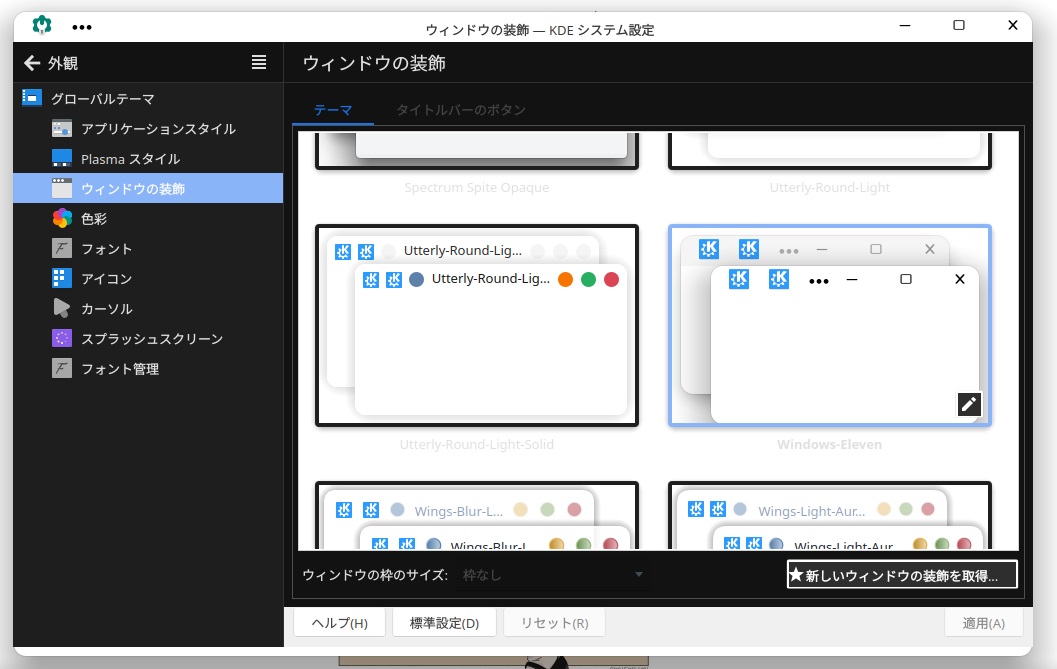Select the Utterly-Round-Light-Solid decoration thumbnail
1057x669 pixels.
click(477, 325)
